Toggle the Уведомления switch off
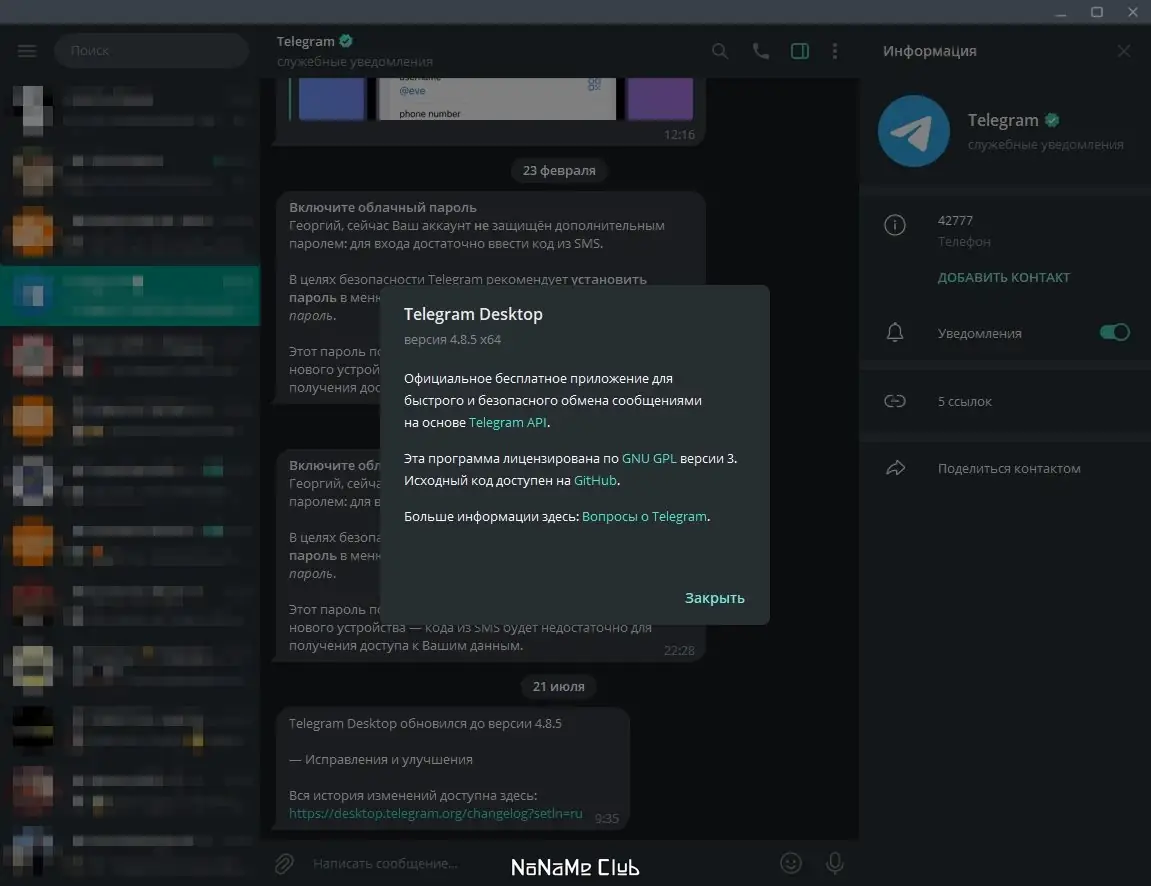This screenshot has width=1151, height=886. pos(1114,333)
